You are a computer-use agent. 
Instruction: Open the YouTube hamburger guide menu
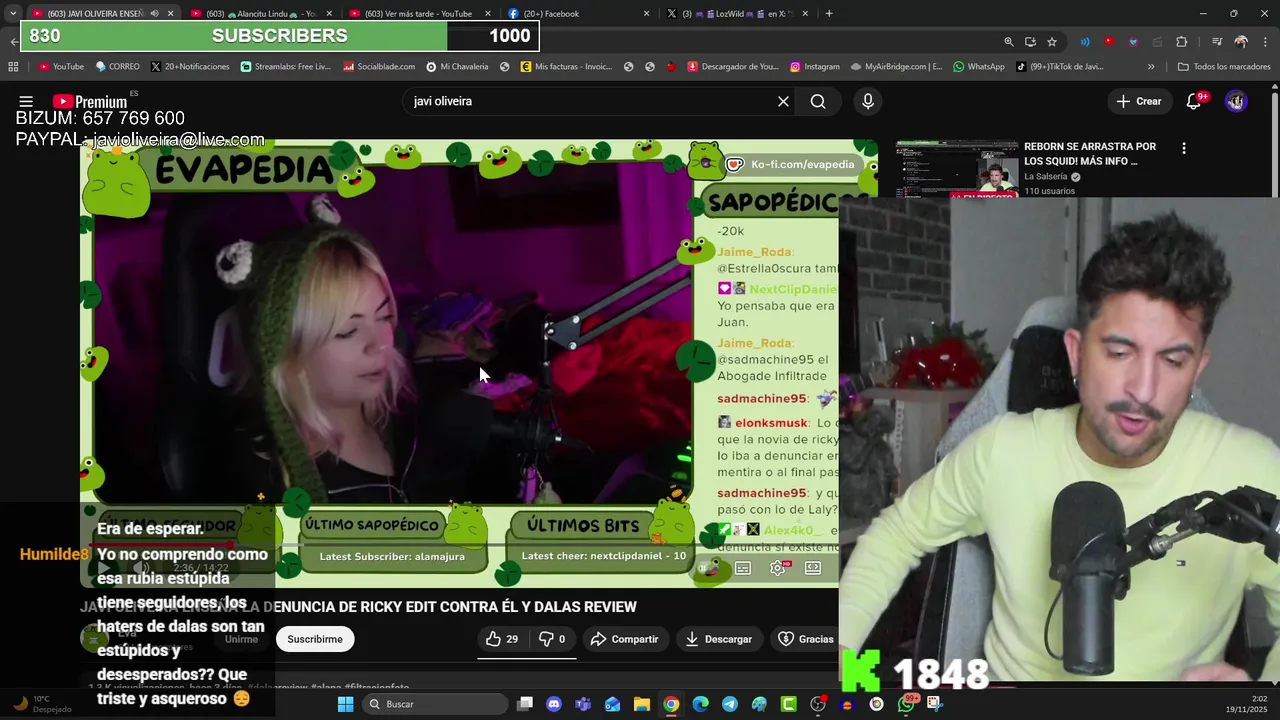pos(26,101)
